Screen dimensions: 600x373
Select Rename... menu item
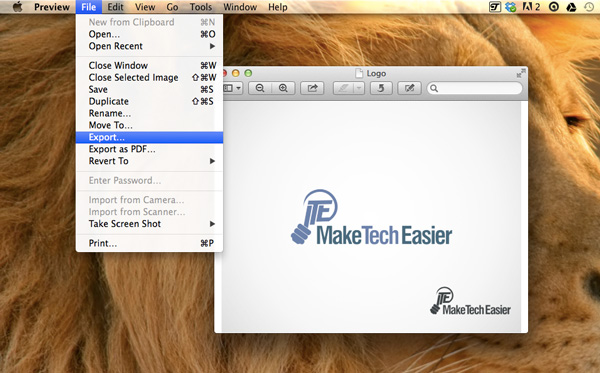click(x=149, y=113)
